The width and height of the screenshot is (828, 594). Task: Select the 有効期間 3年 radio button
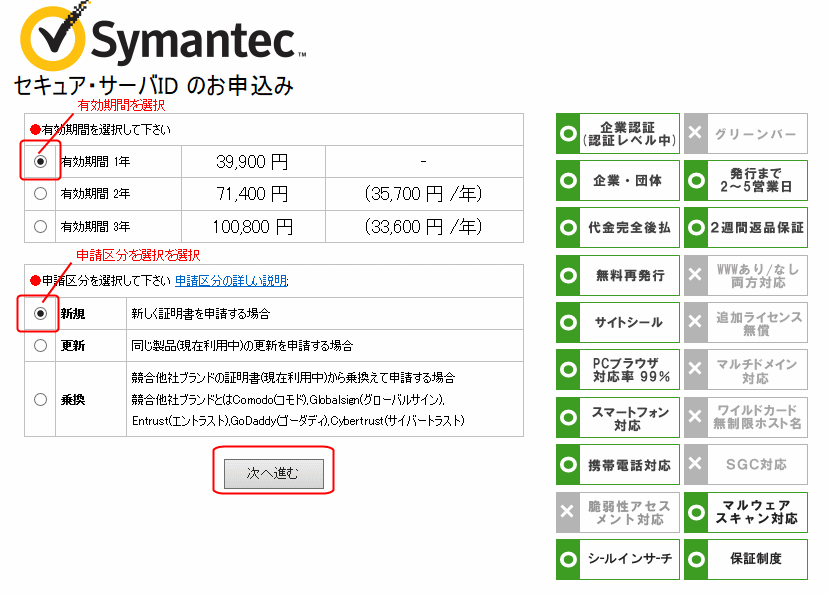point(40,227)
